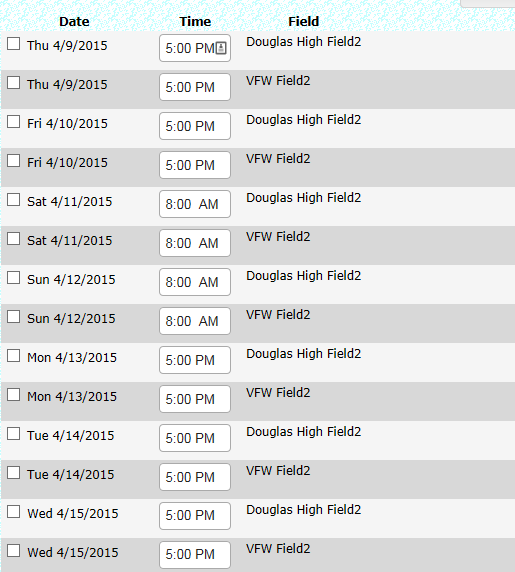Click the Date column header

coord(74,22)
